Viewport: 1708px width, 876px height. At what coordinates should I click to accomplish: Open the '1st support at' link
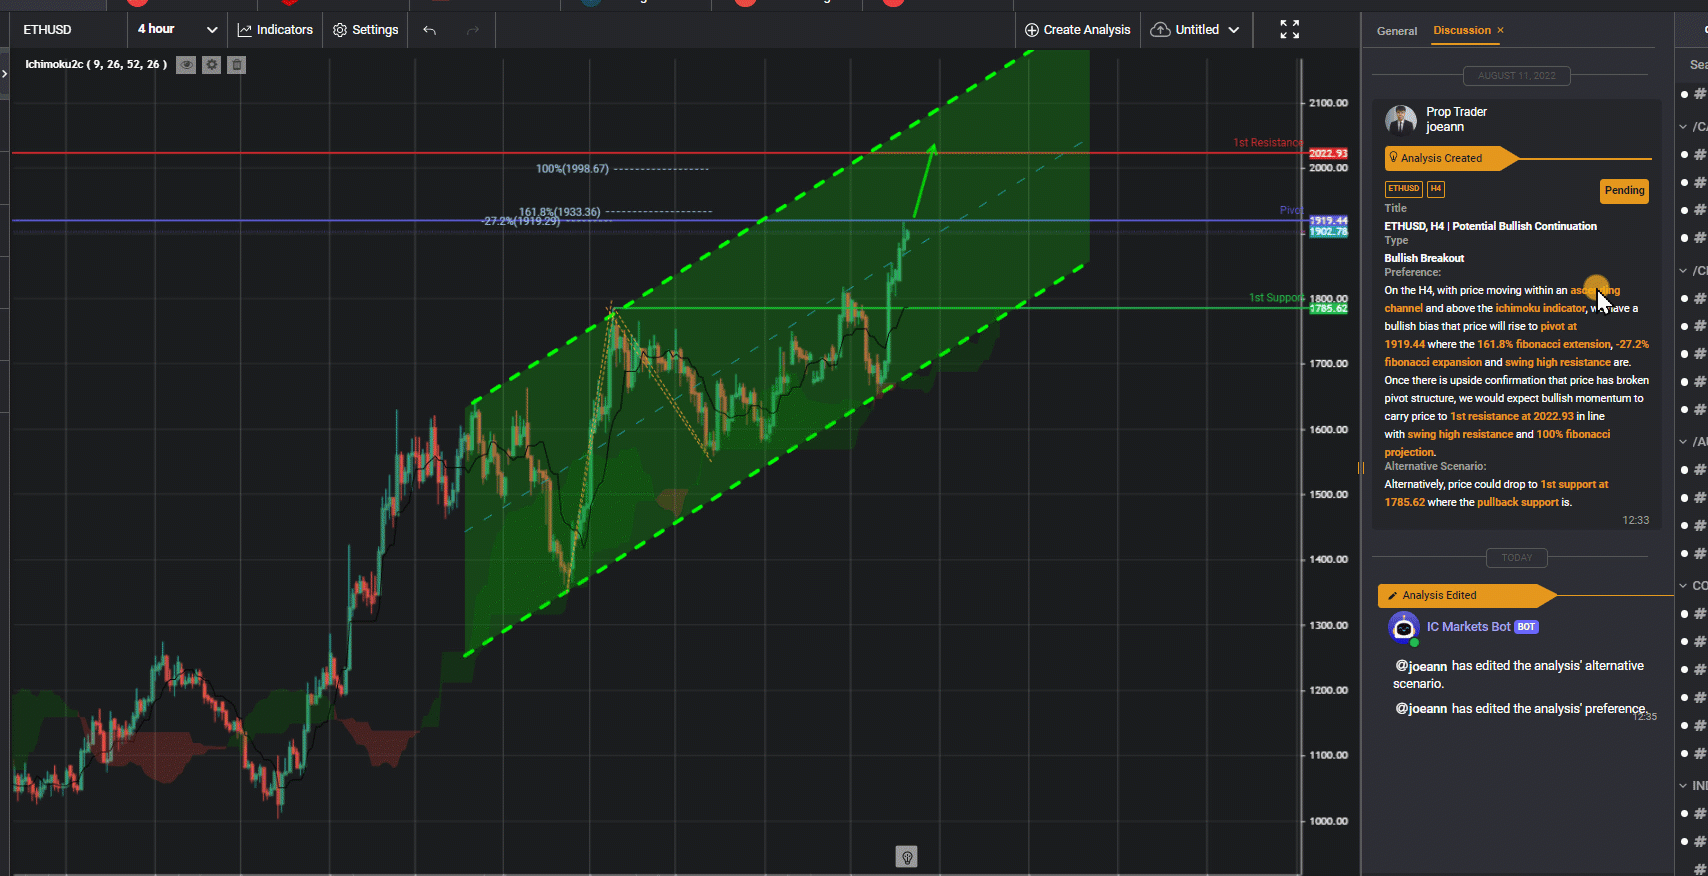point(1574,484)
